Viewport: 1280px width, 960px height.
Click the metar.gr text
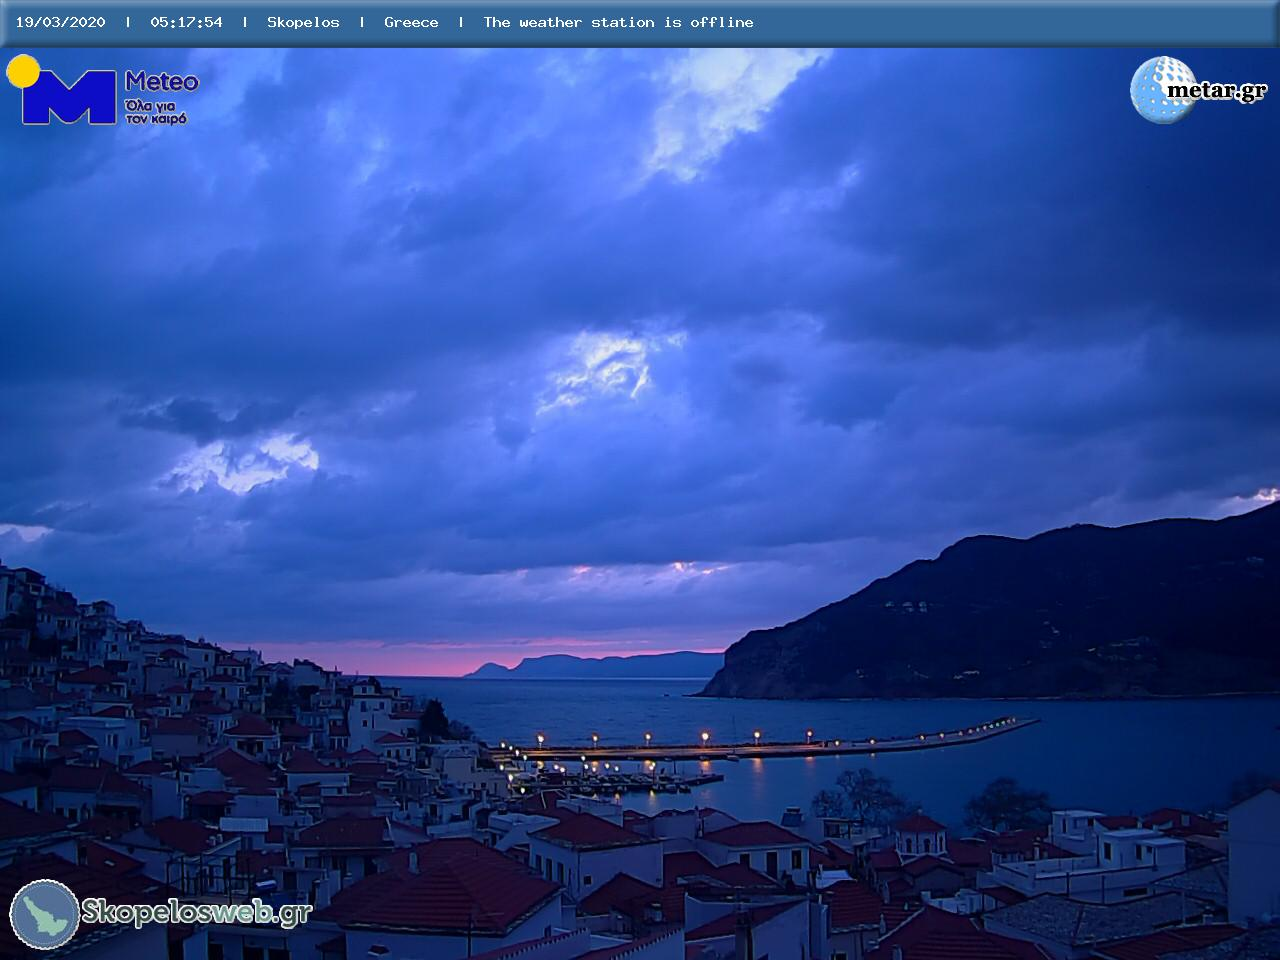click(x=1217, y=91)
